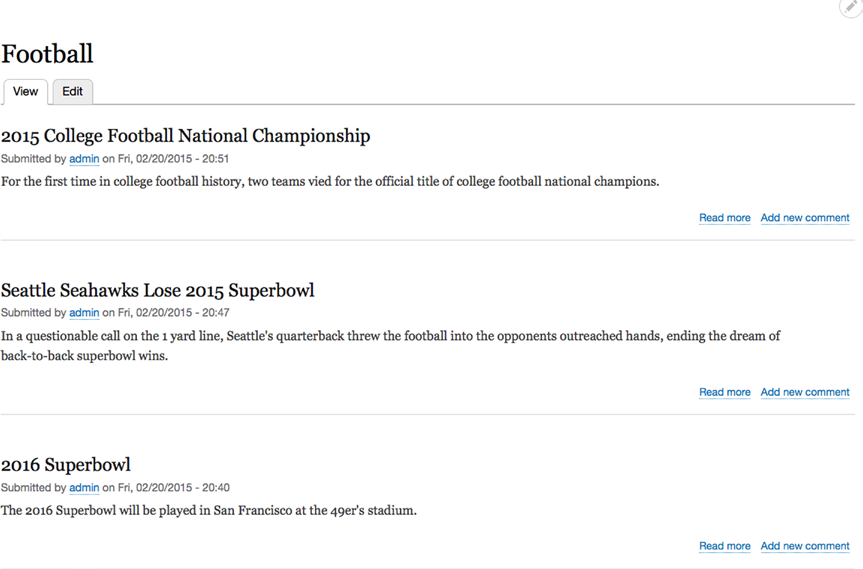Image resolution: width=863 pixels, height=569 pixels.
Task: Add new comment on 2016 Superbowl post
Action: click(805, 546)
